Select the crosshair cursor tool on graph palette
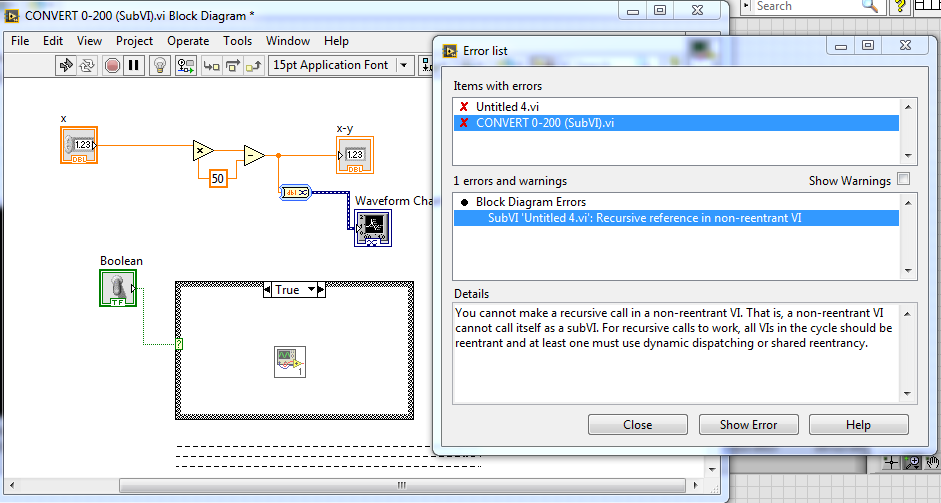 891,462
